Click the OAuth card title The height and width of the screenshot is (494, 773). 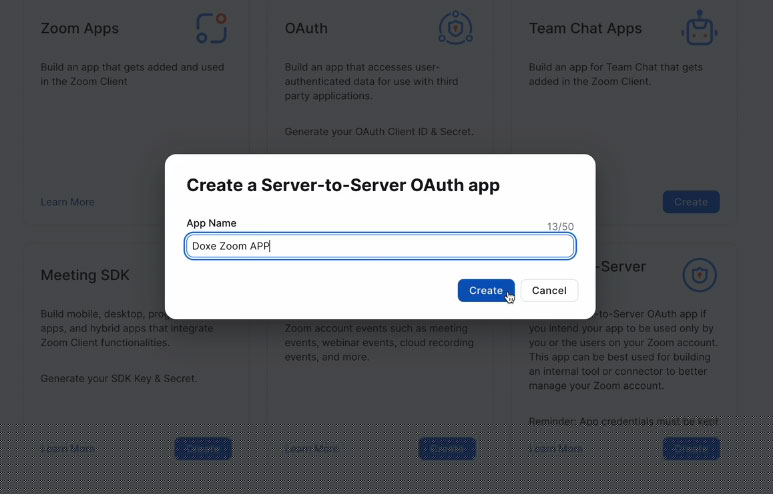pos(306,29)
